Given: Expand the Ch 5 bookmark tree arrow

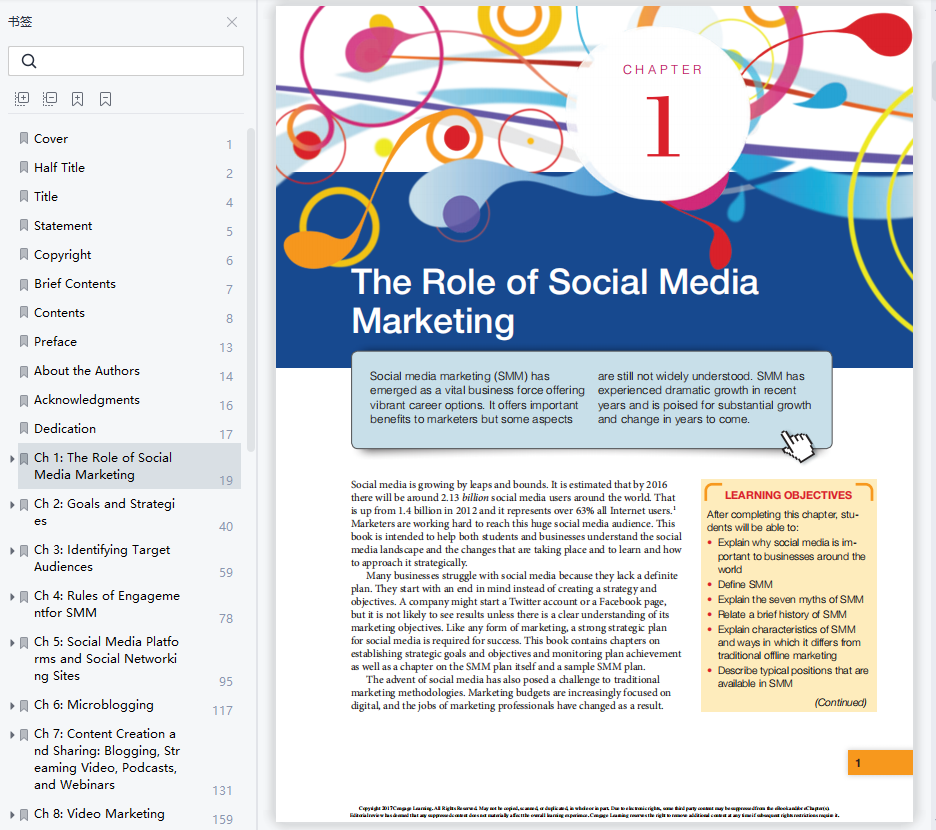Looking at the screenshot, I should click(12, 643).
